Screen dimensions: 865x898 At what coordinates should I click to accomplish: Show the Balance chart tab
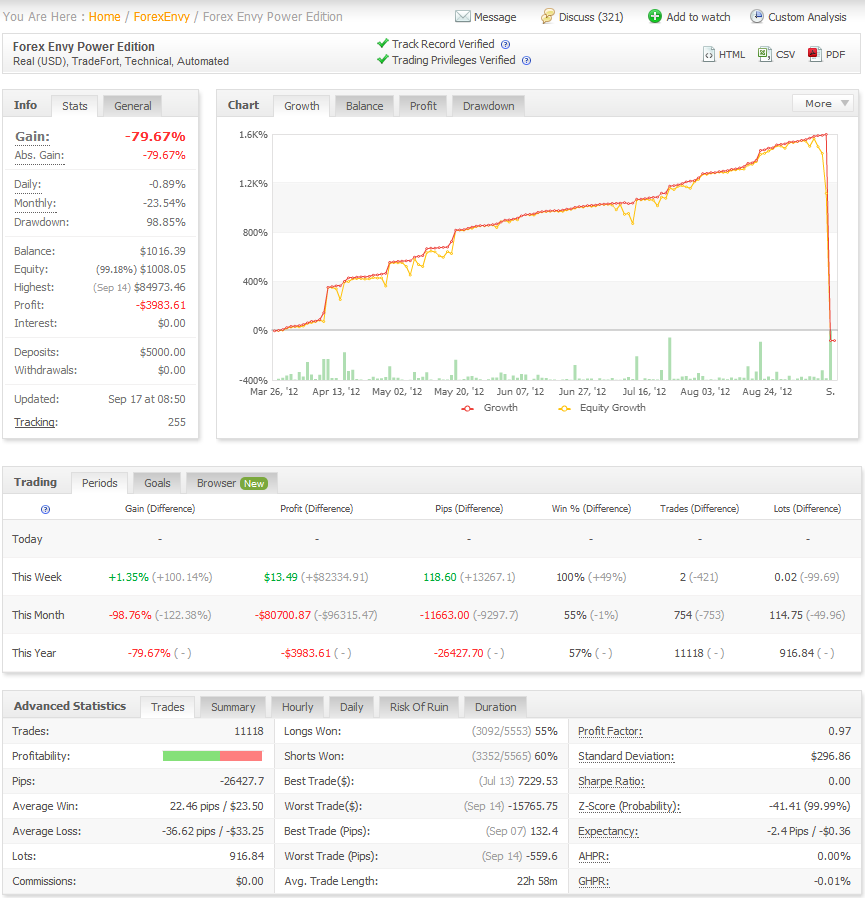point(364,106)
